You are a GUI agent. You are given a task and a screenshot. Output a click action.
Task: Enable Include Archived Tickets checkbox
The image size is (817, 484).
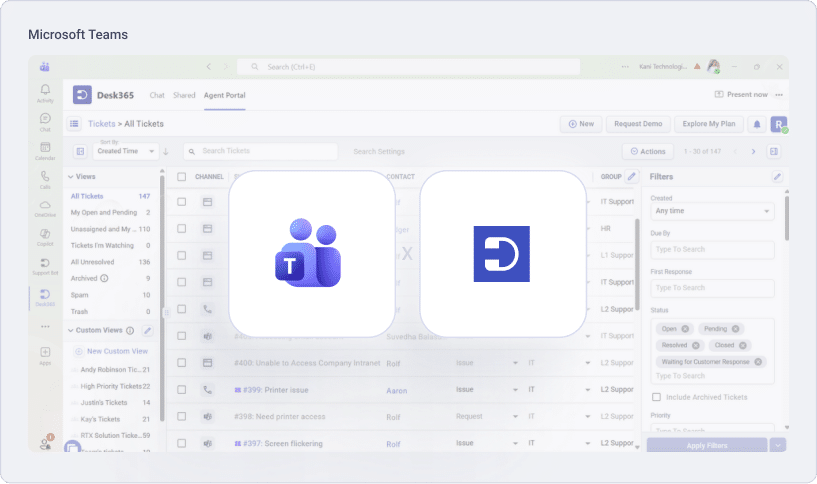click(x=657, y=397)
